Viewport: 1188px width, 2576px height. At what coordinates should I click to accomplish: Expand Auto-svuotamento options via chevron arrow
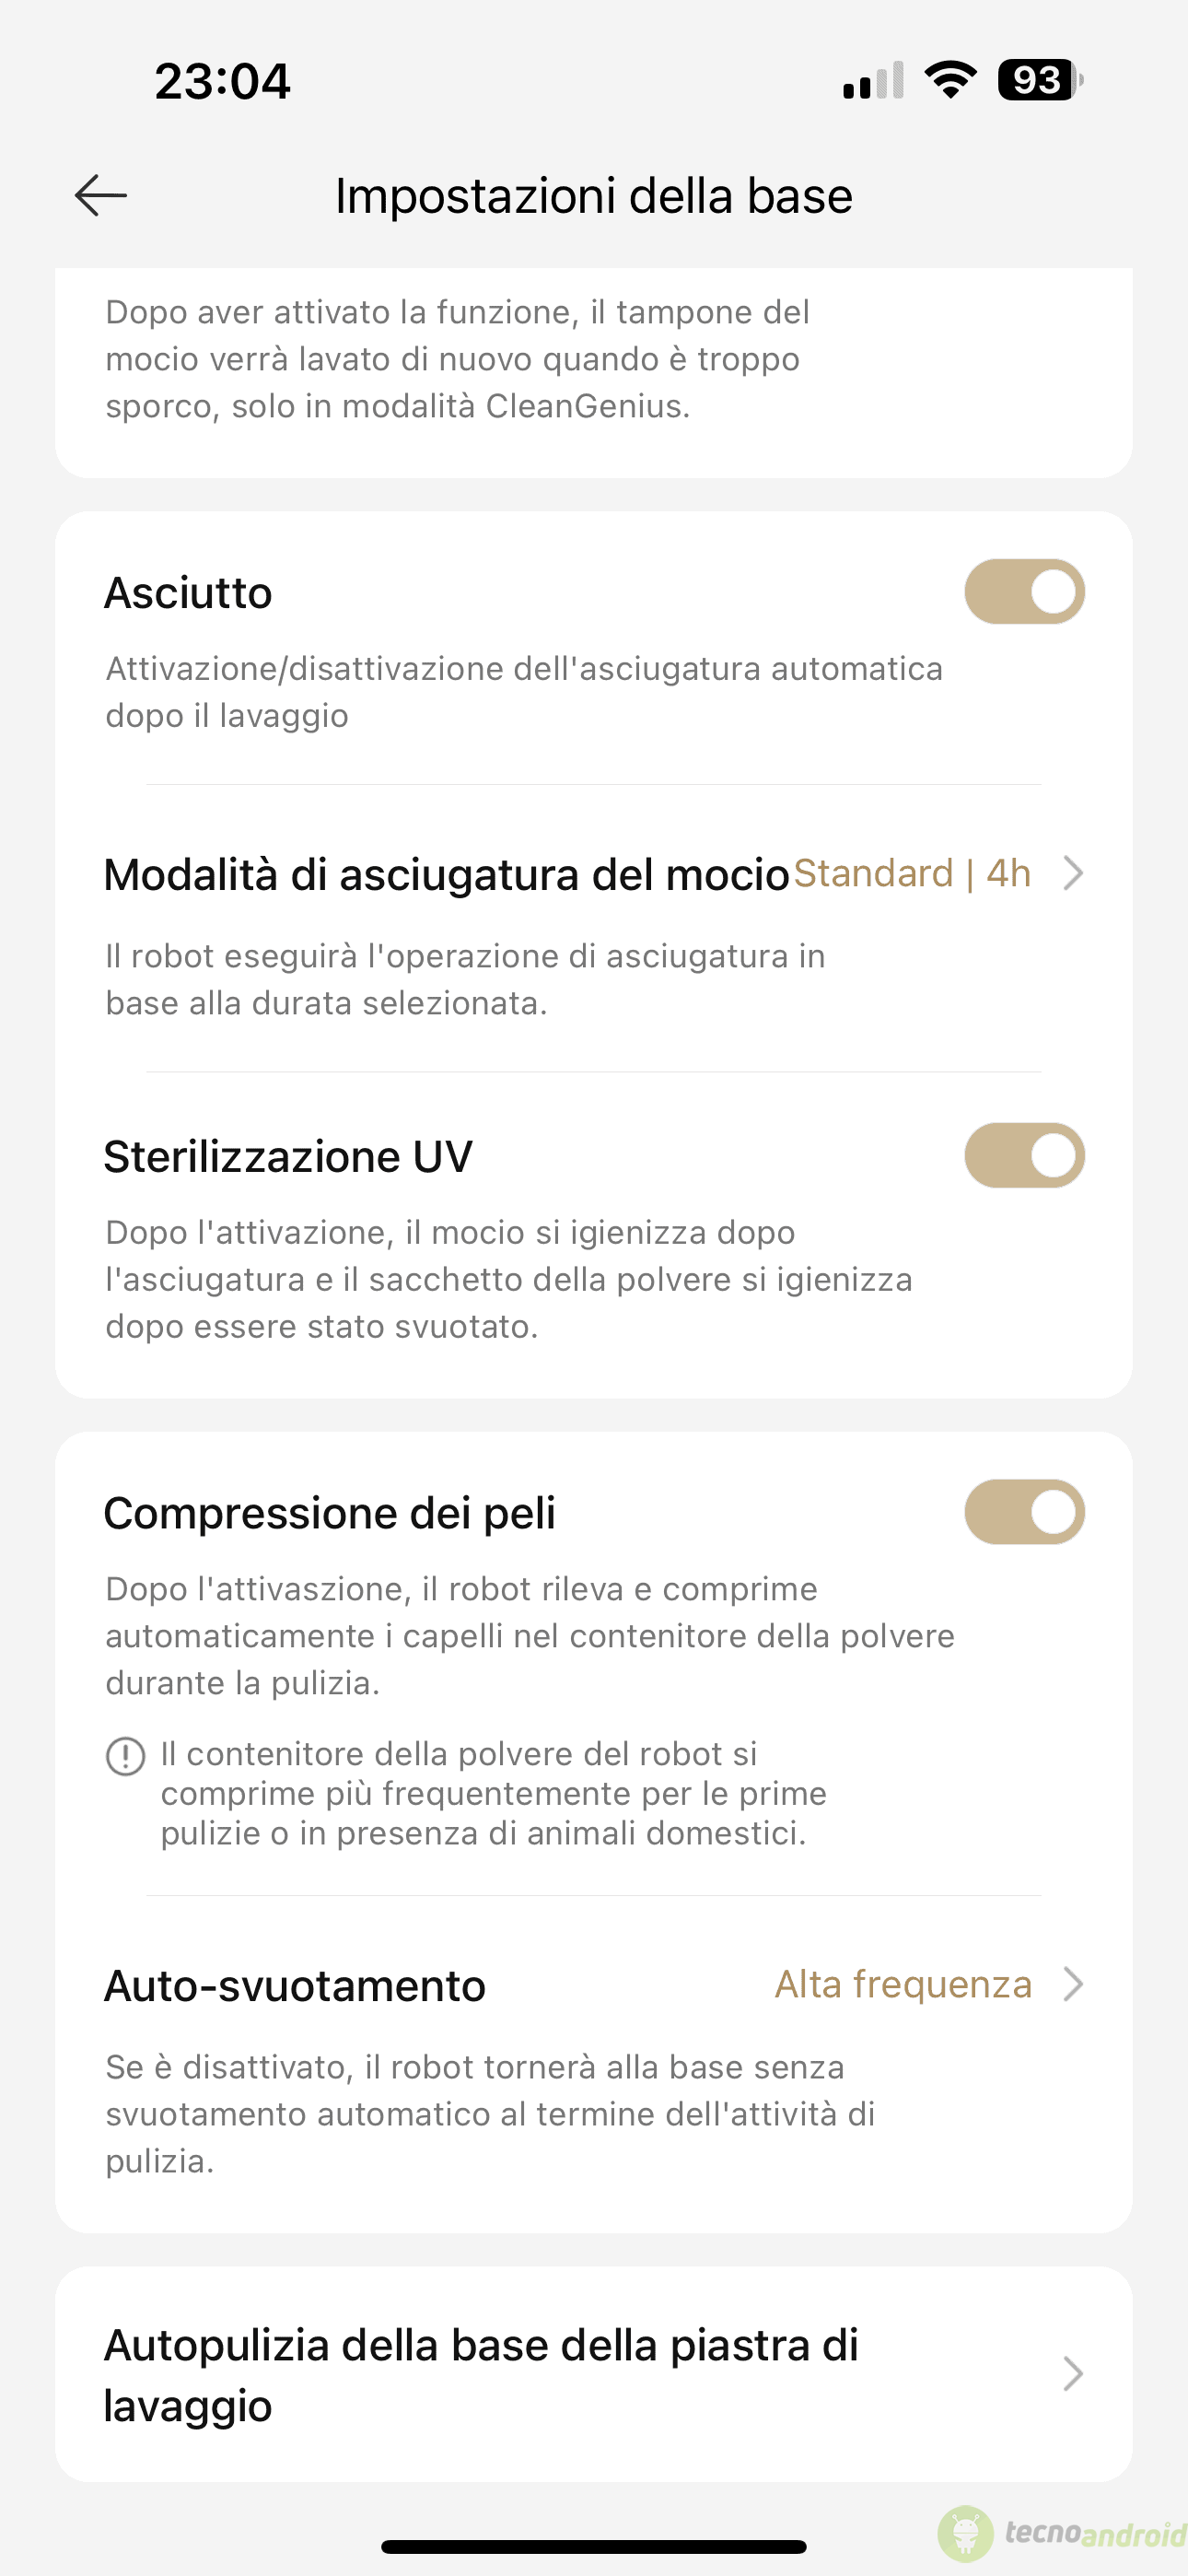(x=1073, y=1984)
